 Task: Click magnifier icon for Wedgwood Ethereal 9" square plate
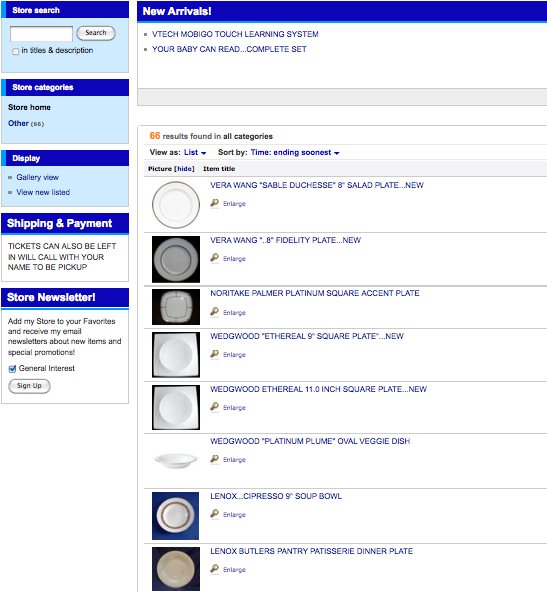[214, 354]
